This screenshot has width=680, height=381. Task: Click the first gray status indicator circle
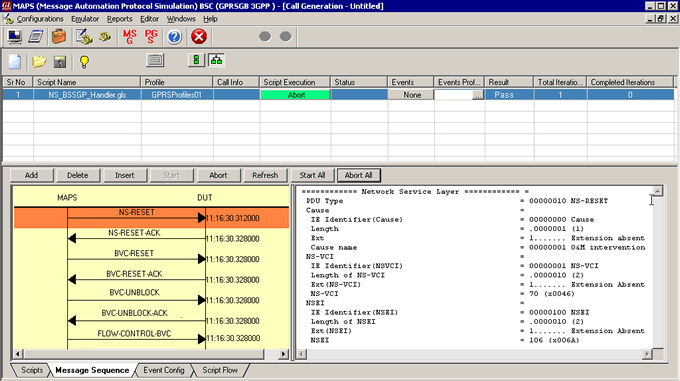[x=265, y=36]
